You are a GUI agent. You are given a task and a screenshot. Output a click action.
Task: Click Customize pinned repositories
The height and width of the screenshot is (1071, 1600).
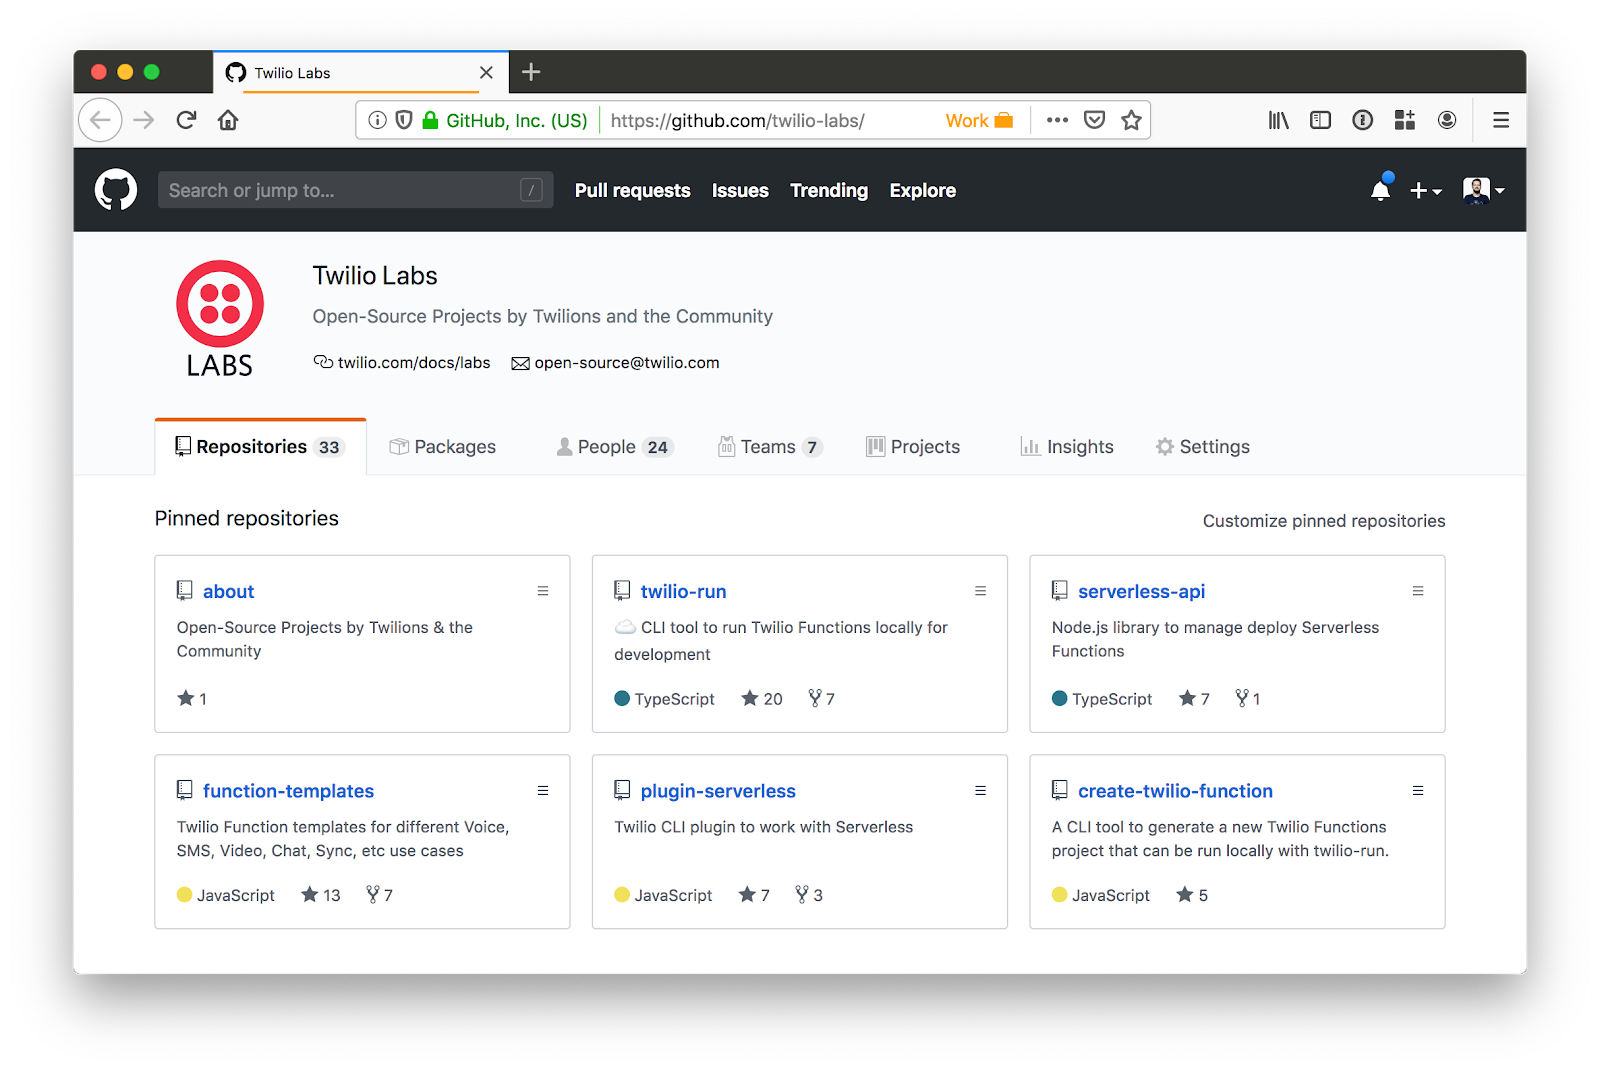coord(1323,521)
